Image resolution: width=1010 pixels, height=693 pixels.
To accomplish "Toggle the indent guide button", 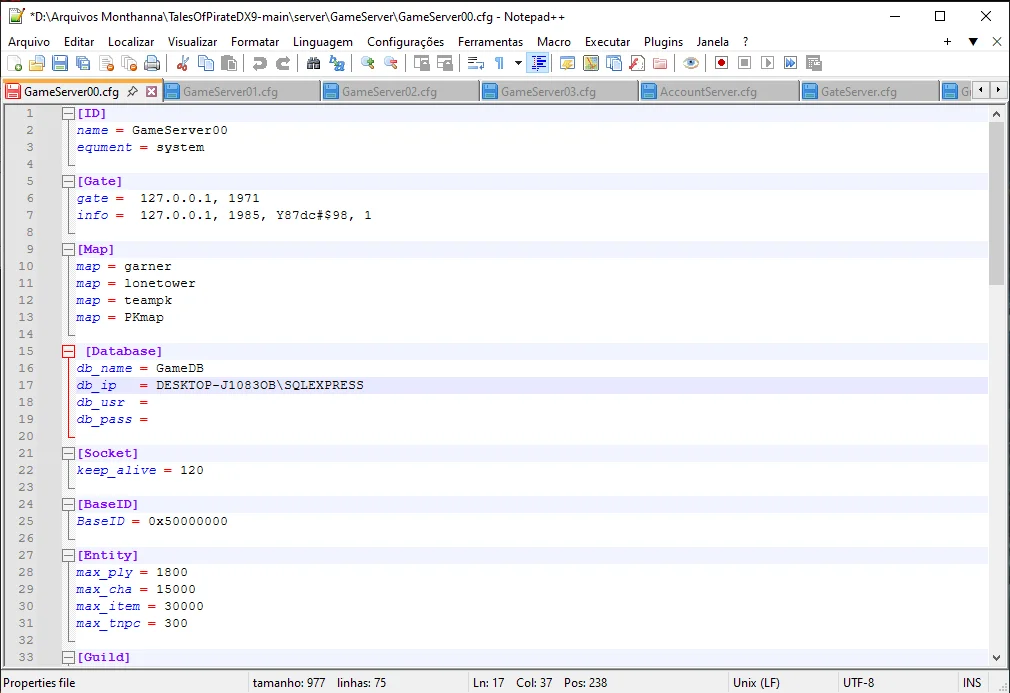I will point(539,63).
